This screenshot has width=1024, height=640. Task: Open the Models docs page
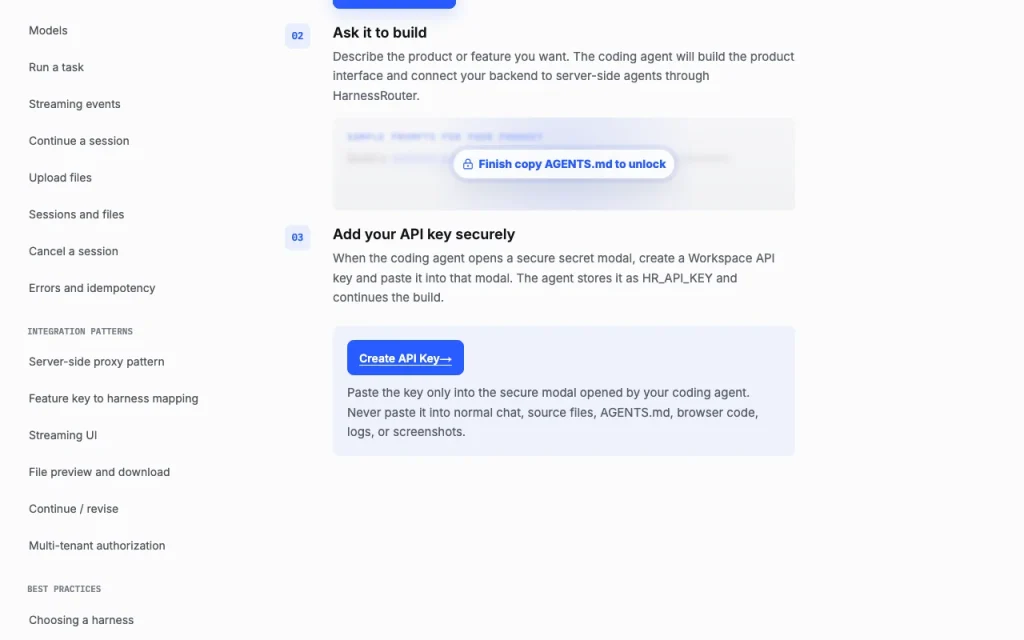pyautogui.click(x=48, y=31)
